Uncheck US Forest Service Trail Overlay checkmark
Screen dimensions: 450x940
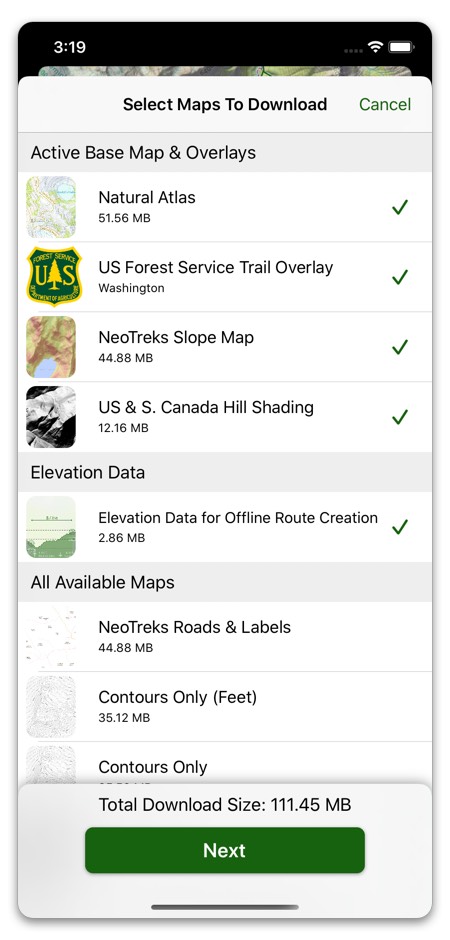pos(400,277)
